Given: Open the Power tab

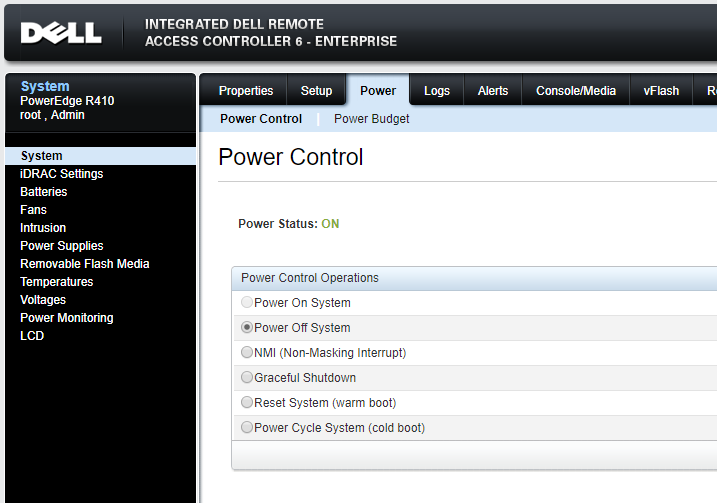Looking at the screenshot, I should pos(378,91).
